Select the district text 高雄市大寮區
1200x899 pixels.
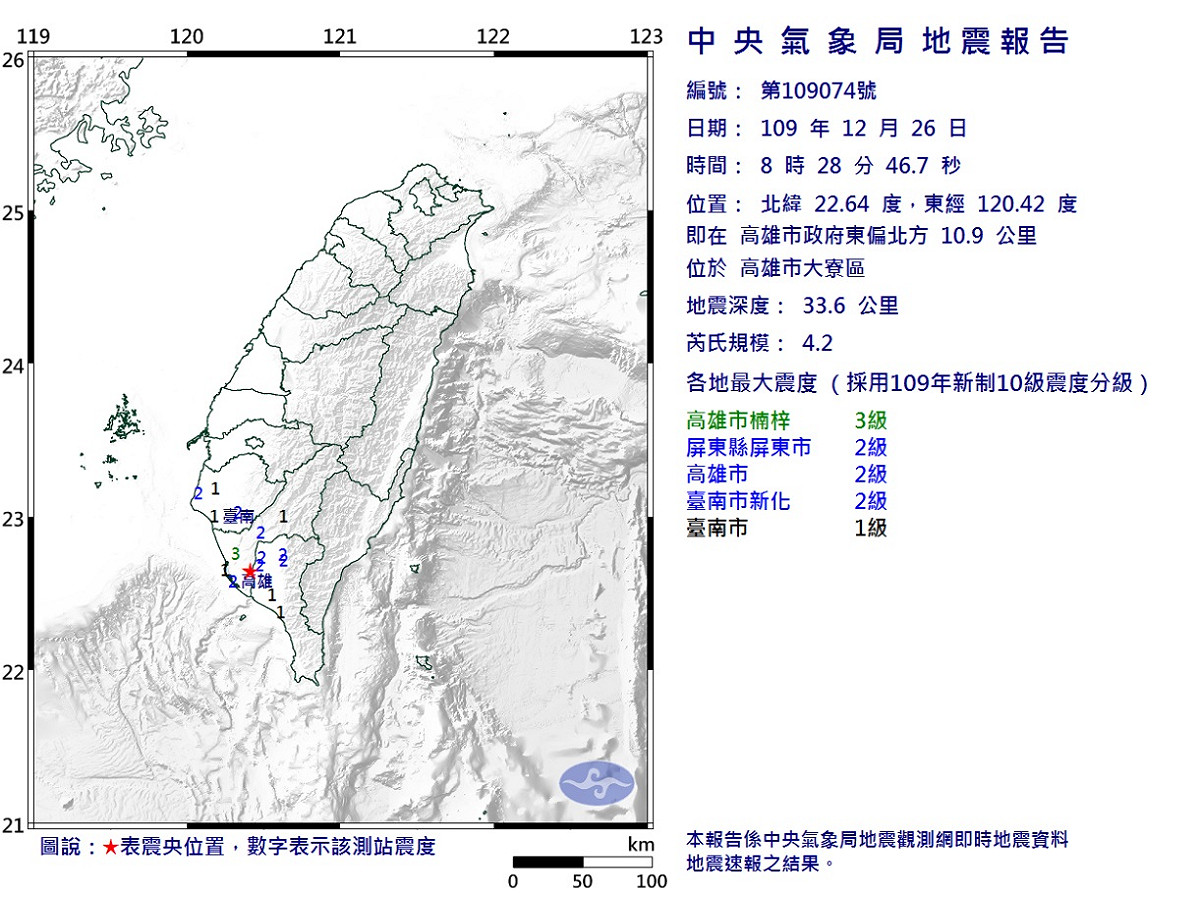[x=803, y=268]
